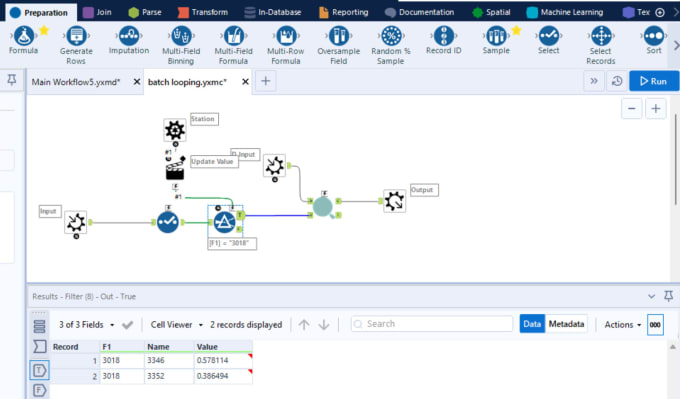The image size is (680, 399).
Task: Select the Select Records tool
Action: tap(601, 45)
